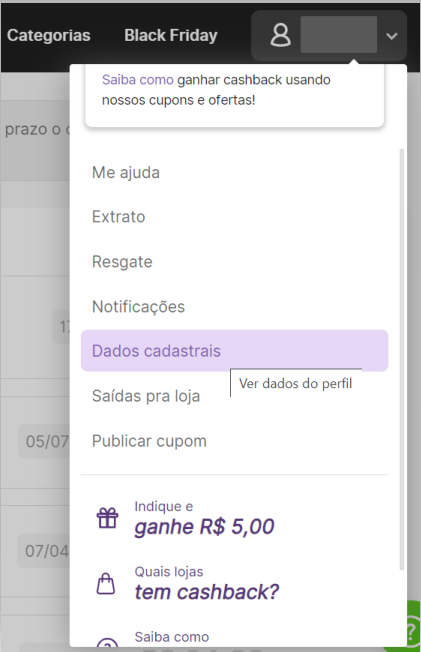Click the gift box referral icon
Screen dimensions: 421x652
(107, 518)
